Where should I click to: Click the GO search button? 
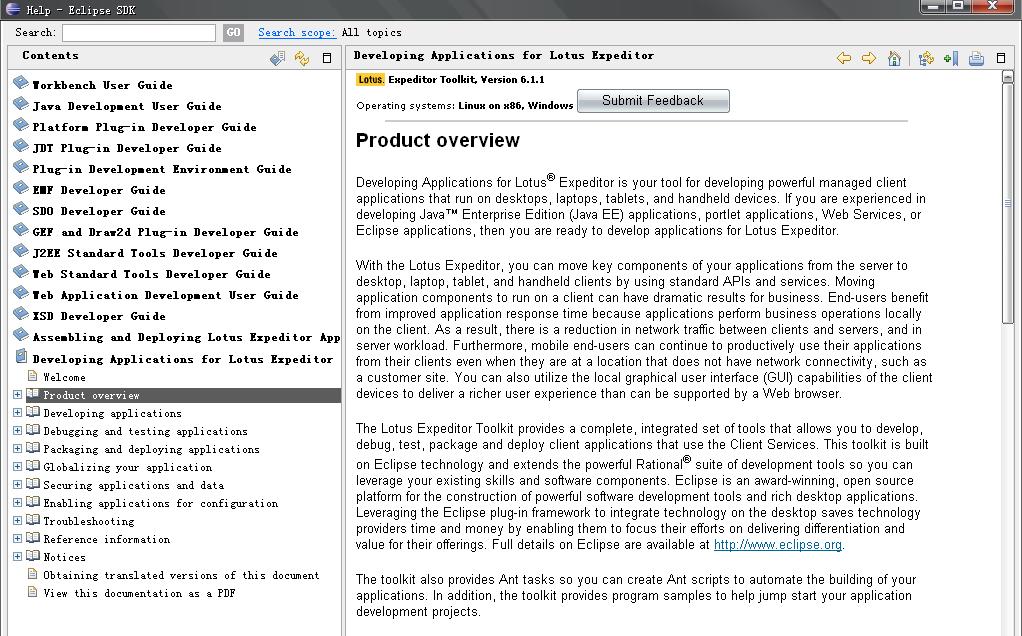point(233,33)
